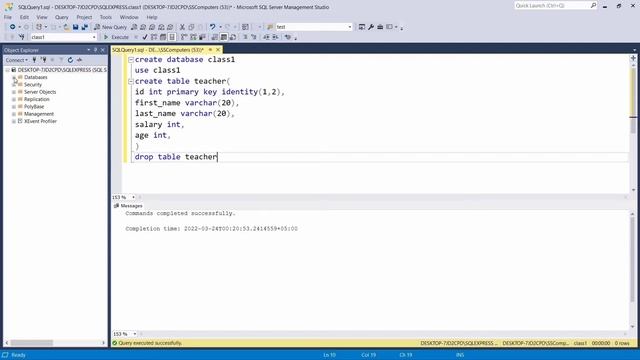Open the Query menu
Image resolution: width=640 pixels, height=360 pixels.
coord(62,17)
